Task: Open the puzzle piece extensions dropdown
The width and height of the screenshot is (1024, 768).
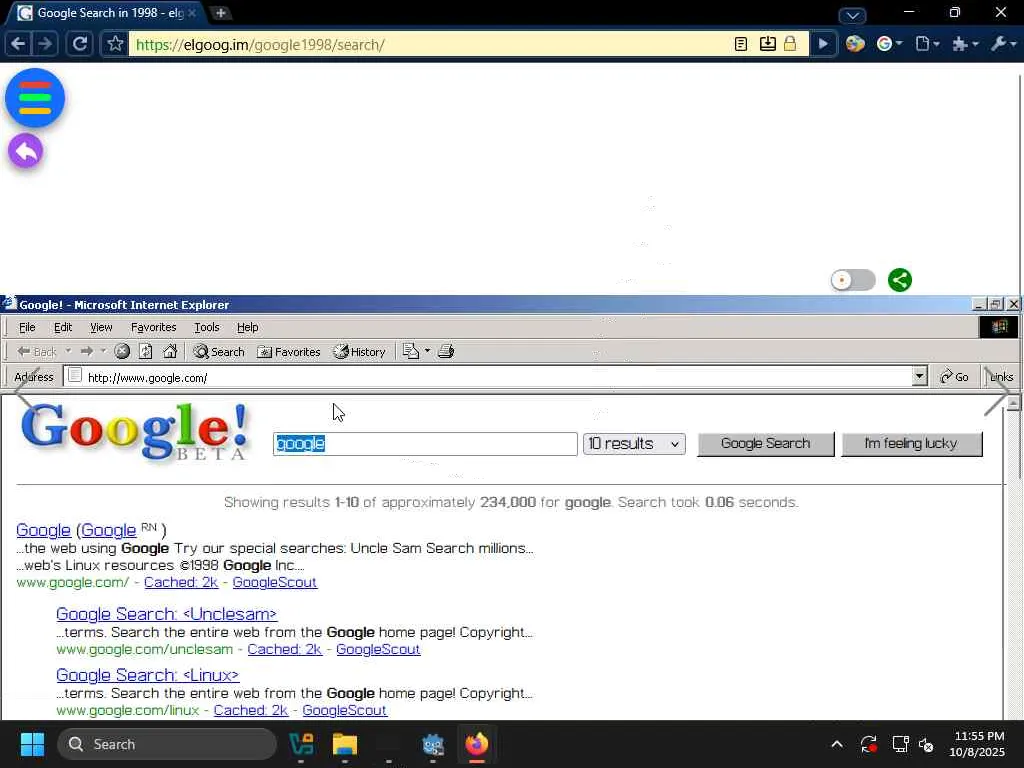Action: pos(965,44)
